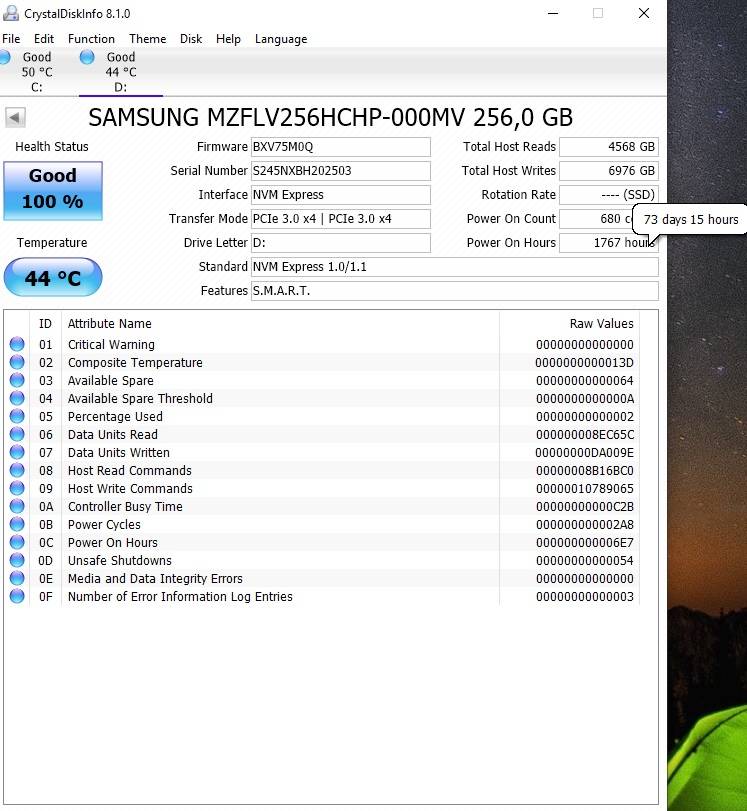Click status icon for Critical Warning row
The width and height of the screenshot is (747, 811).
click(17, 344)
